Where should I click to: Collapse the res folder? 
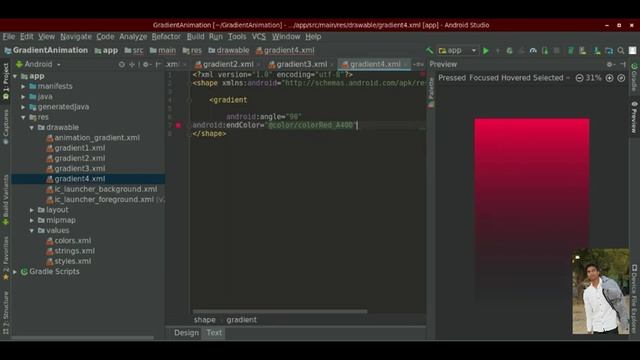[x=23, y=118]
